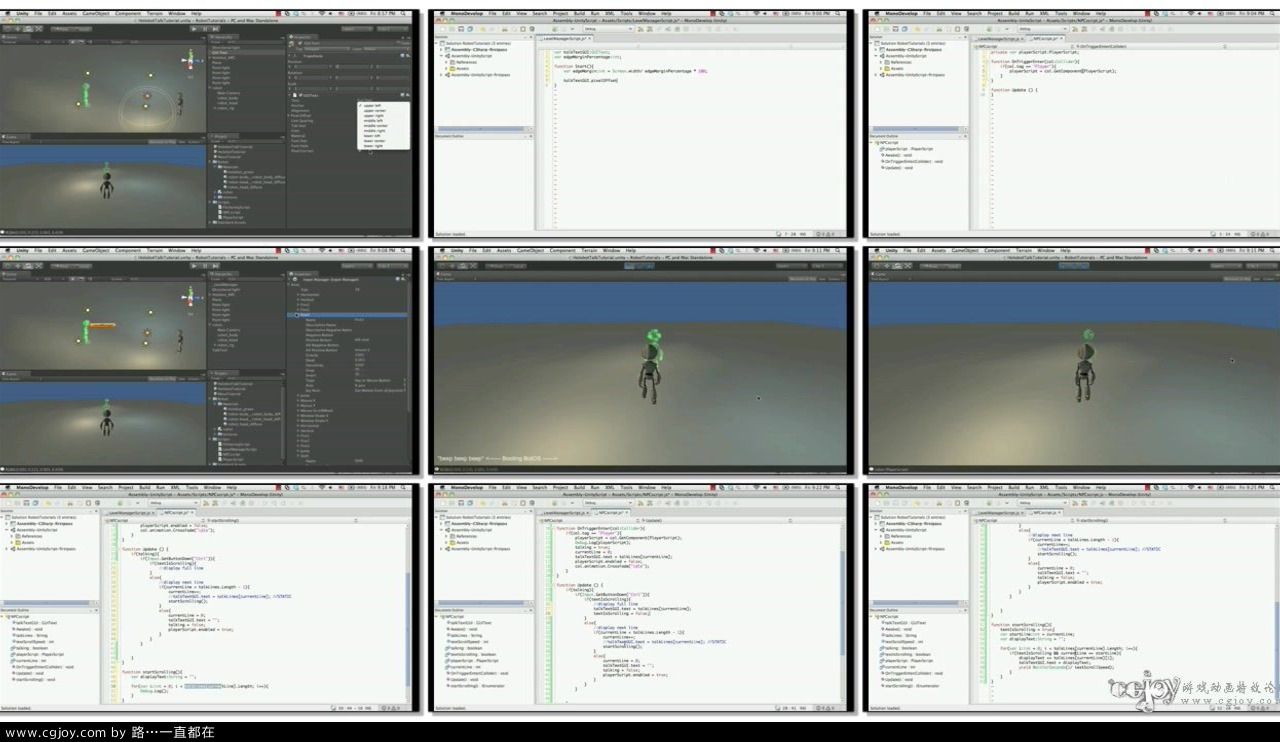Screen dimensions: 1280x742
Task: Open the startScrolling() member dropdown in the bottom-left editor
Action: [x=279, y=520]
